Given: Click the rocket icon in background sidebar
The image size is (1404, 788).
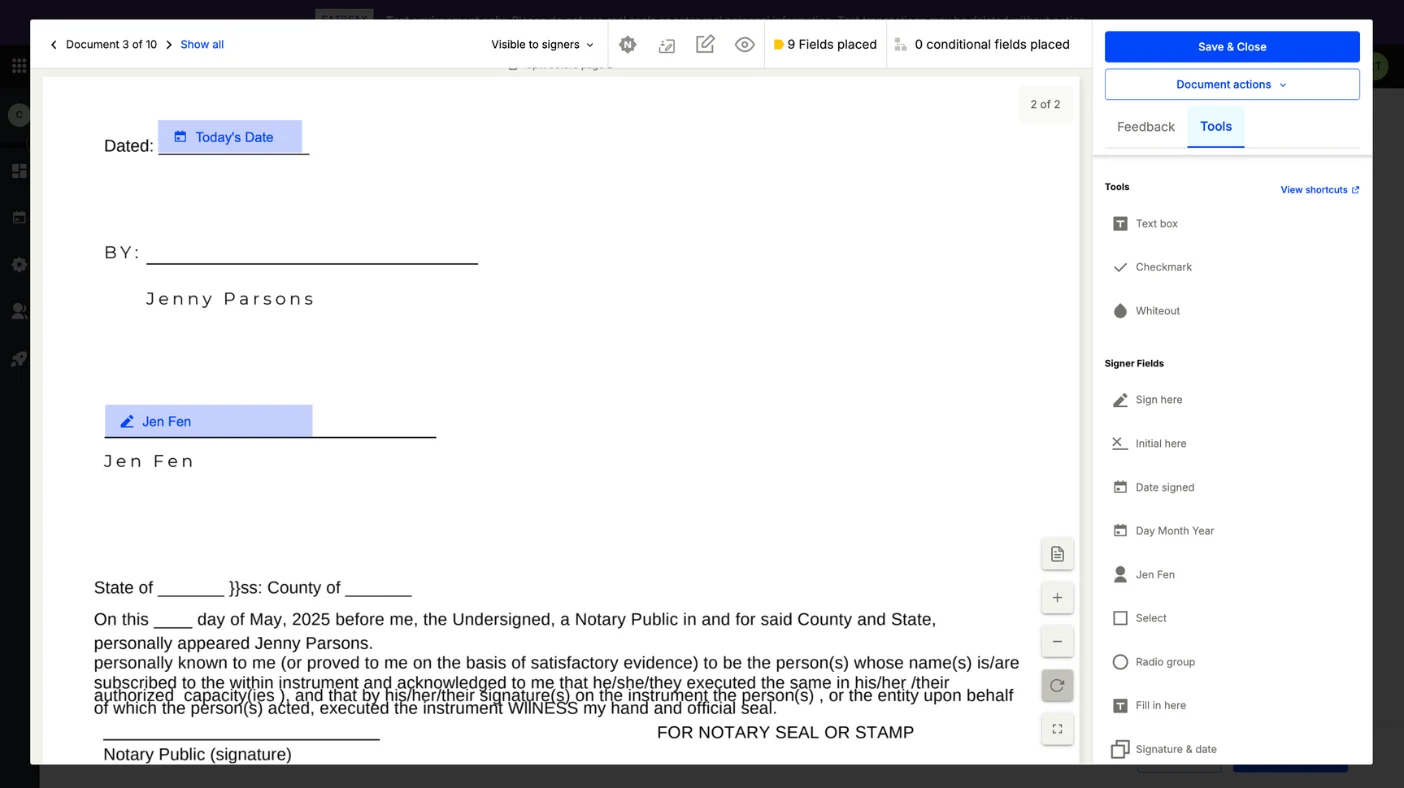Looking at the screenshot, I should pos(19,359).
